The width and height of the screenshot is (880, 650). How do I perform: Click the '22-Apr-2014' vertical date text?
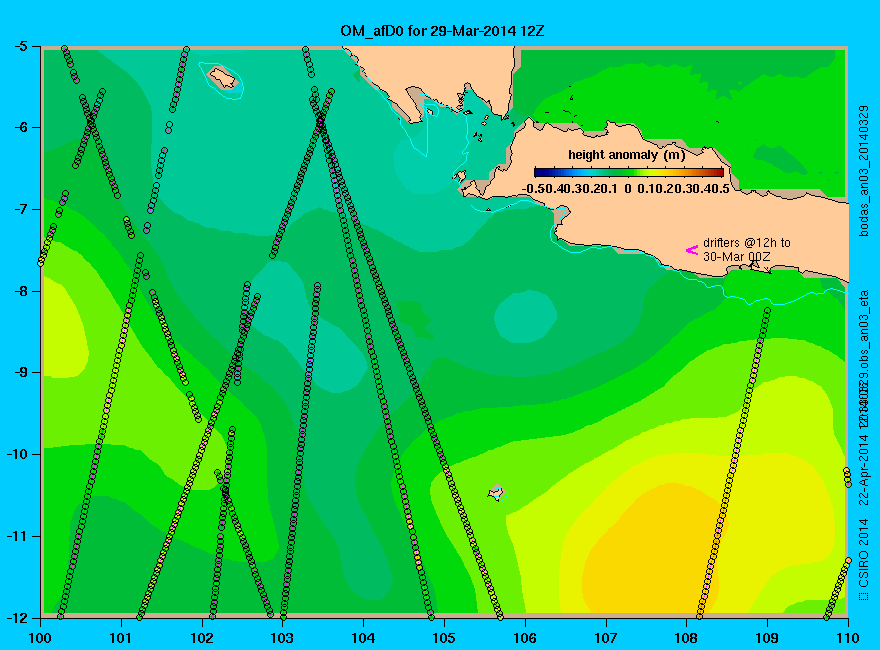[x=864, y=469]
